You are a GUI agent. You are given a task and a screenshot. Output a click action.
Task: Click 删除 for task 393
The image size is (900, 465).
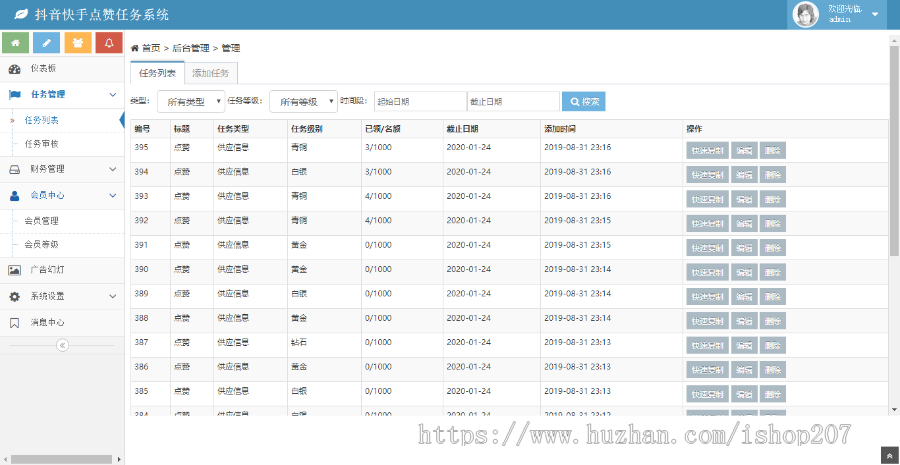(x=773, y=199)
